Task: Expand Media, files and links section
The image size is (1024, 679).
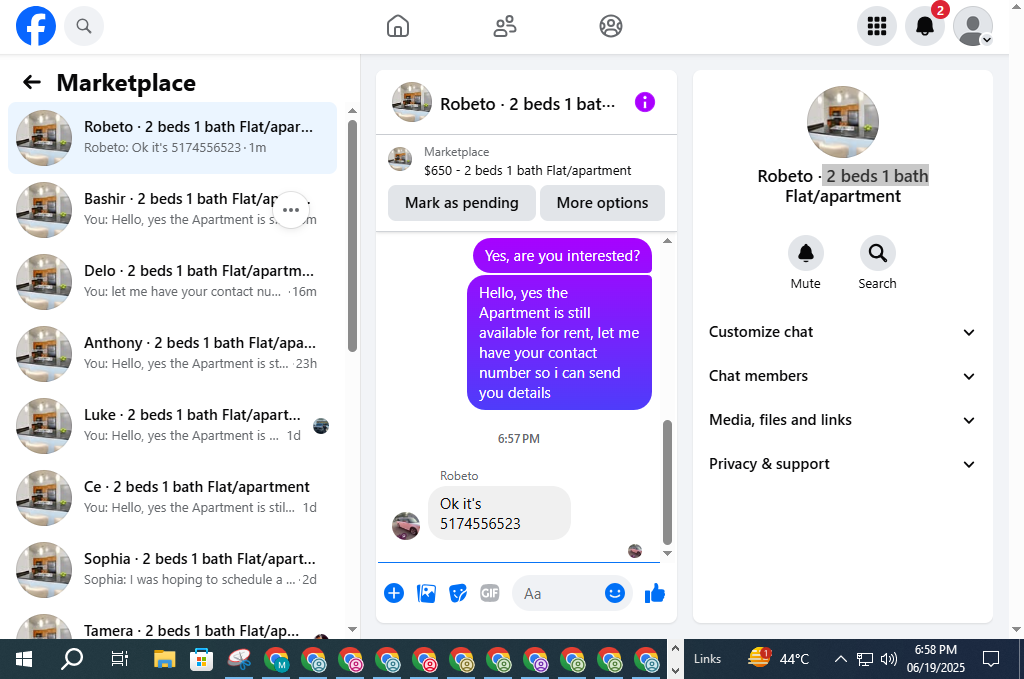Action: pos(842,420)
